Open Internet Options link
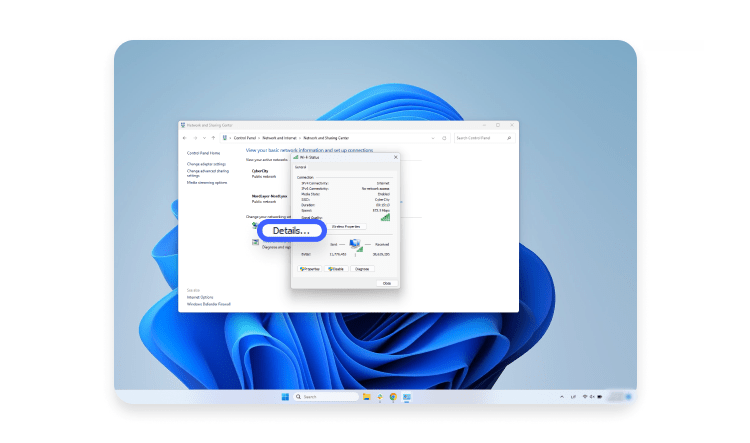Viewport: 750px width, 443px height. pyautogui.click(x=200, y=297)
